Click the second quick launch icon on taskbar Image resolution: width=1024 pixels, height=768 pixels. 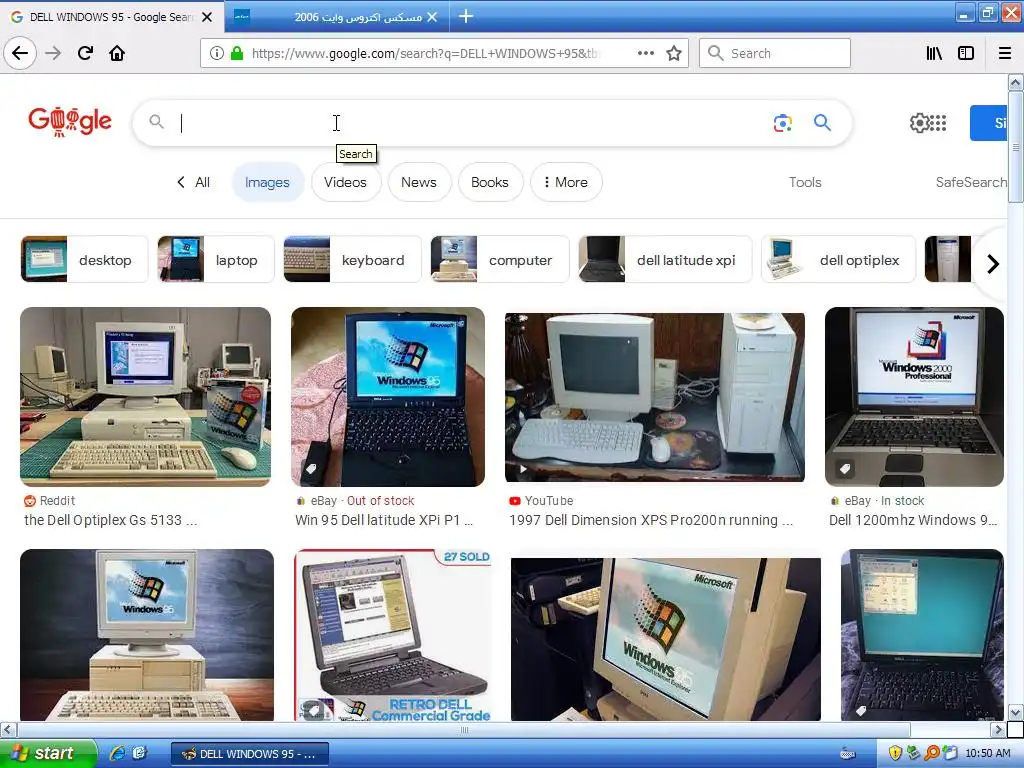coord(140,753)
